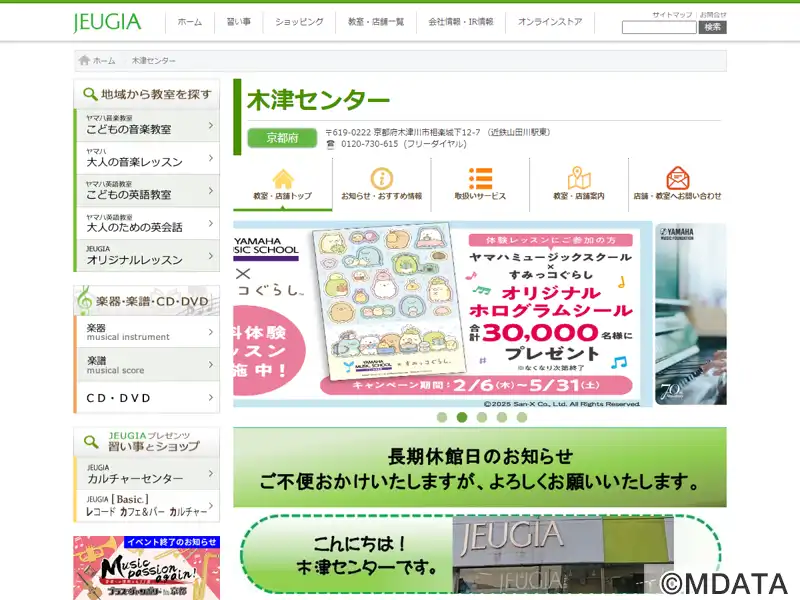
Task: Select the third carousel dot
Action: pos(482,417)
